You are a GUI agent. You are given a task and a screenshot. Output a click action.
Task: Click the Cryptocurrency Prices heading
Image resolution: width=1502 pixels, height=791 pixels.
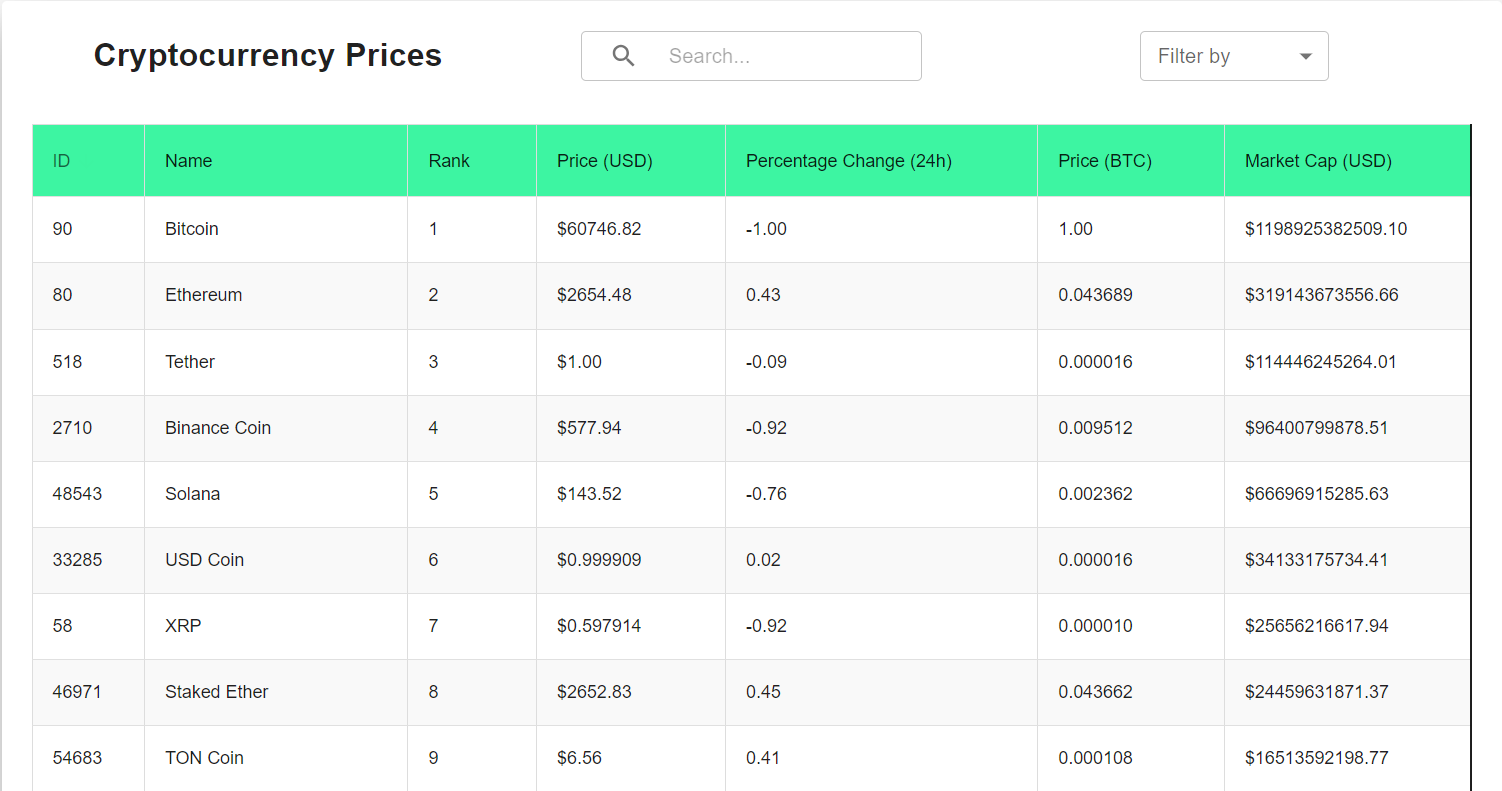[268, 55]
